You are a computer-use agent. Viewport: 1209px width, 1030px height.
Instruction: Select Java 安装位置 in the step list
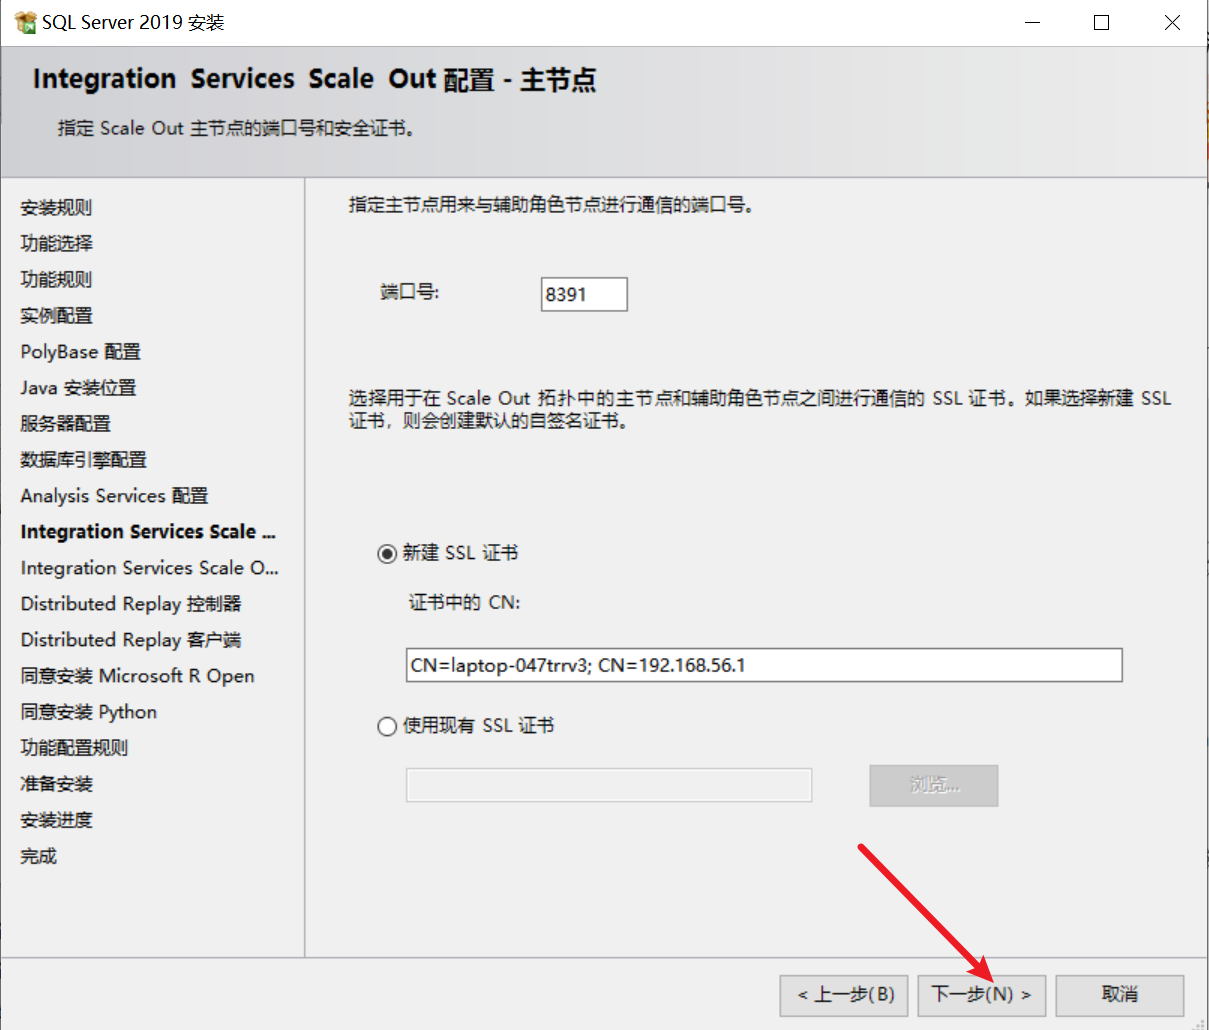point(78,388)
